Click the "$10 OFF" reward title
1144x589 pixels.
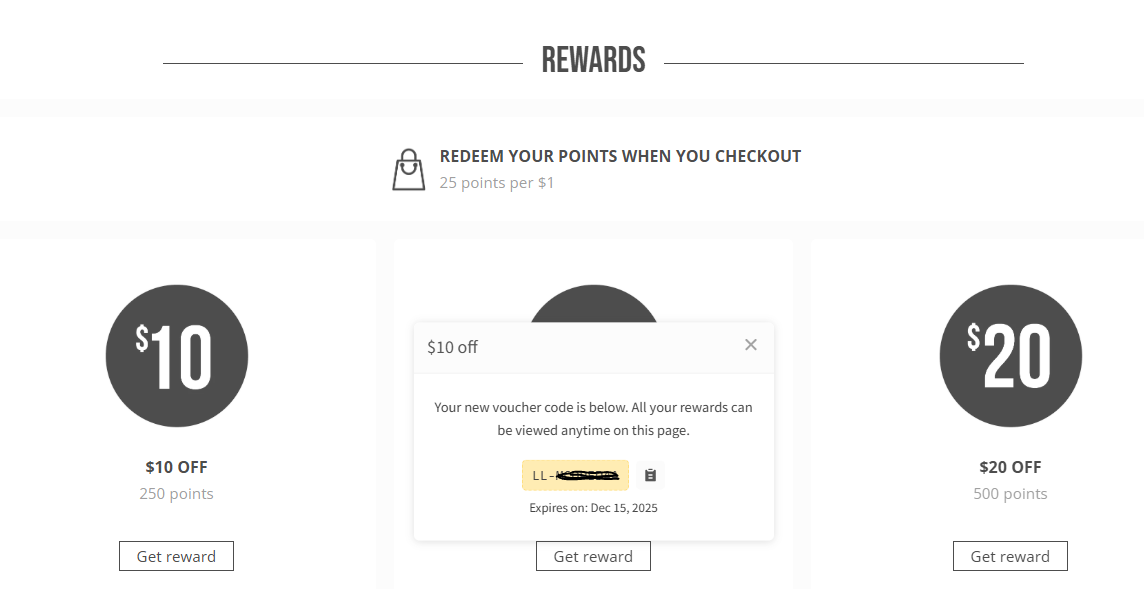[x=177, y=467]
